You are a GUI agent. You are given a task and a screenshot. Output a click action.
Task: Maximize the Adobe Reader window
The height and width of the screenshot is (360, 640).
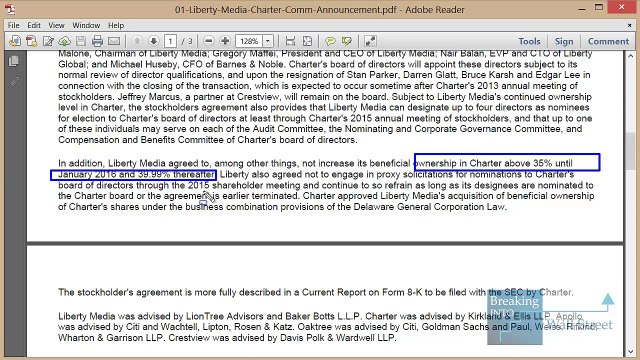(599, 7)
